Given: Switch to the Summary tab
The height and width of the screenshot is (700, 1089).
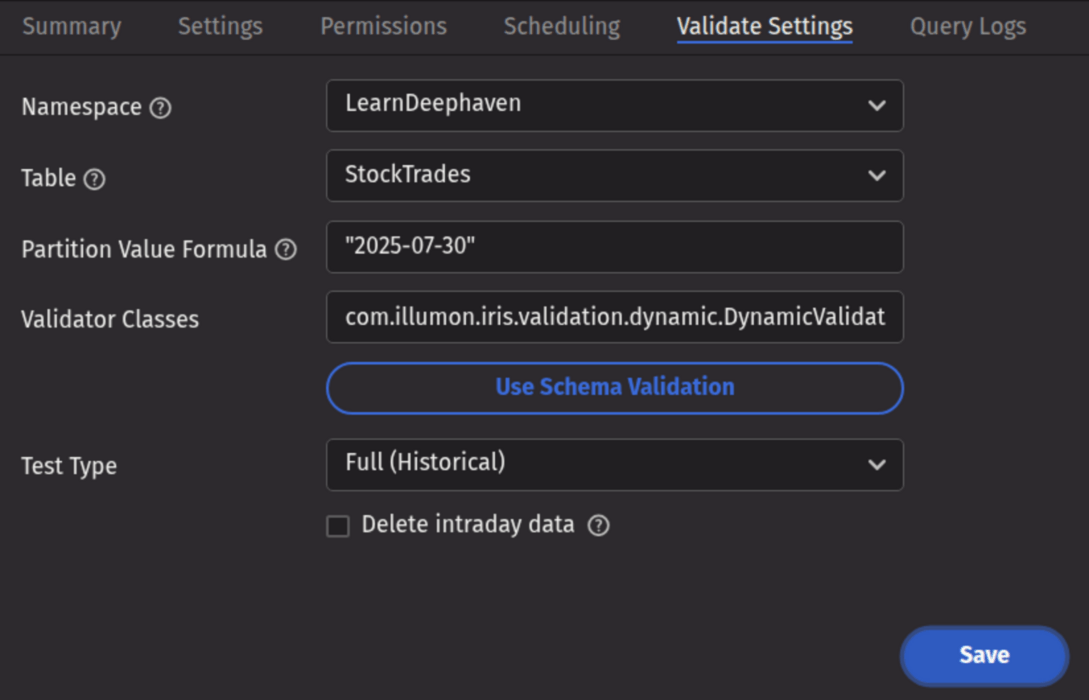Looking at the screenshot, I should tap(71, 27).
